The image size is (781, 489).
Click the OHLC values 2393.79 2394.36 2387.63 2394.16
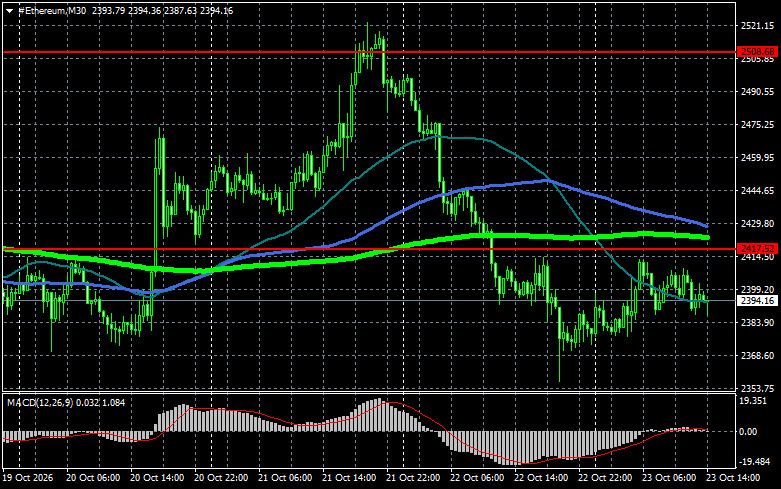(x=162, y=10)
